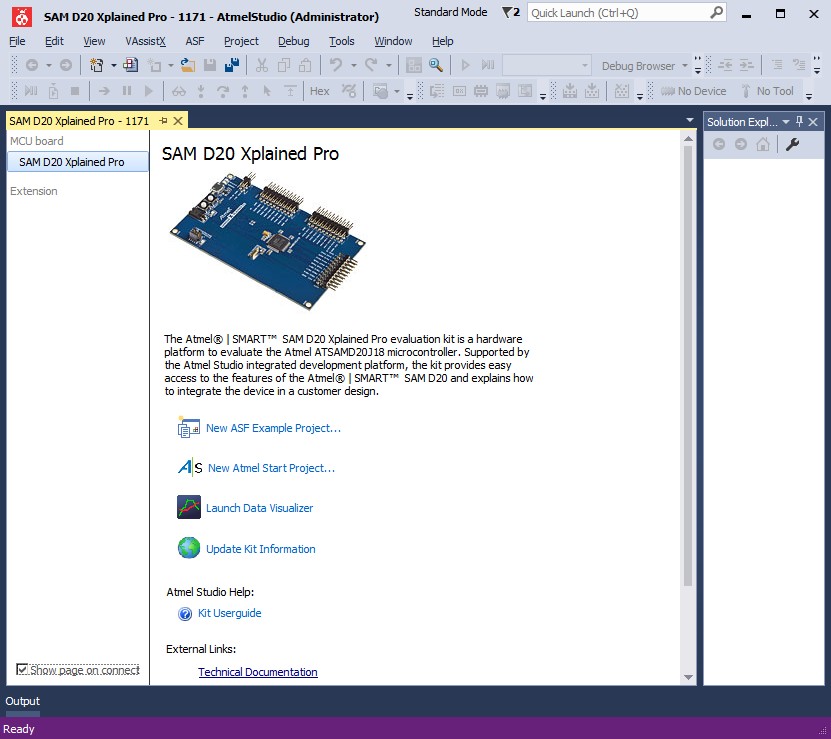Open the Debug menu
The image size is (831, 739).
click(294, 41)
